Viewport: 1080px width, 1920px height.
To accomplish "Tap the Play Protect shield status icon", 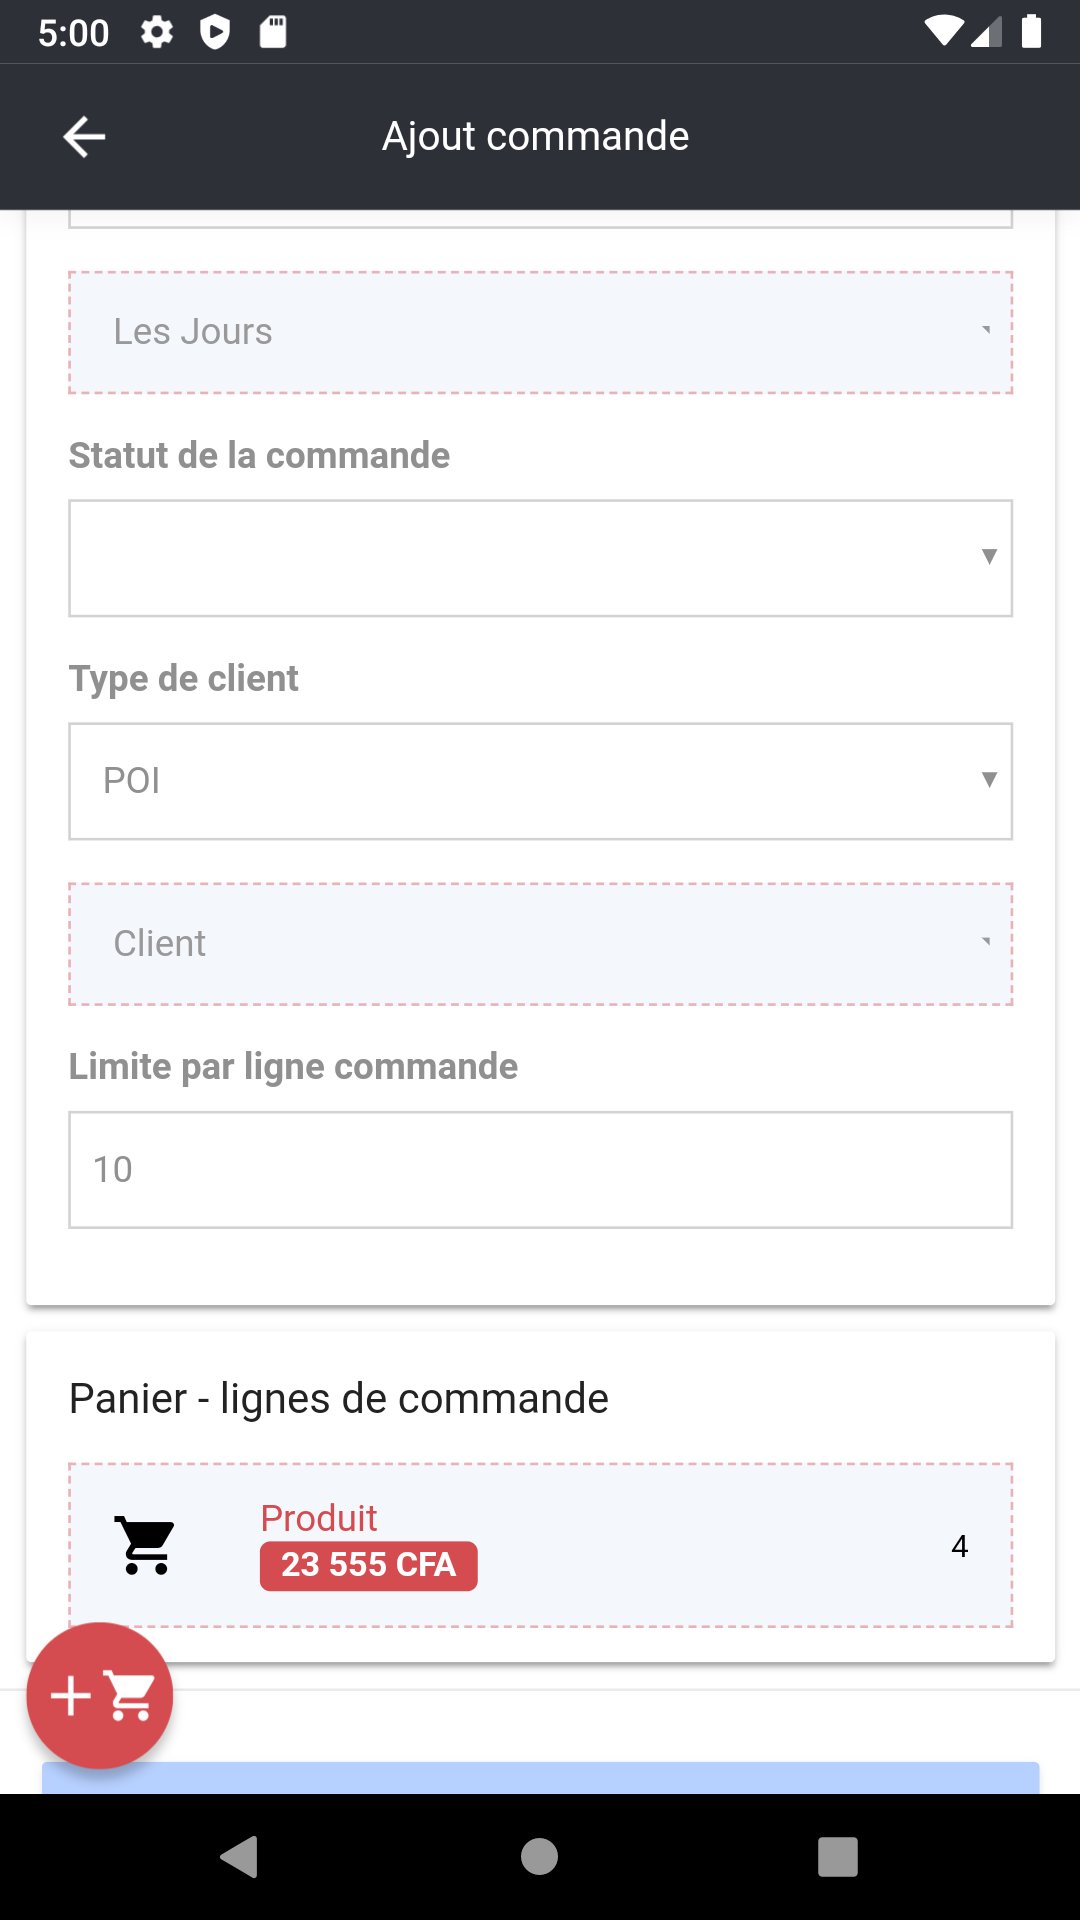I will [x=215, y=33].
